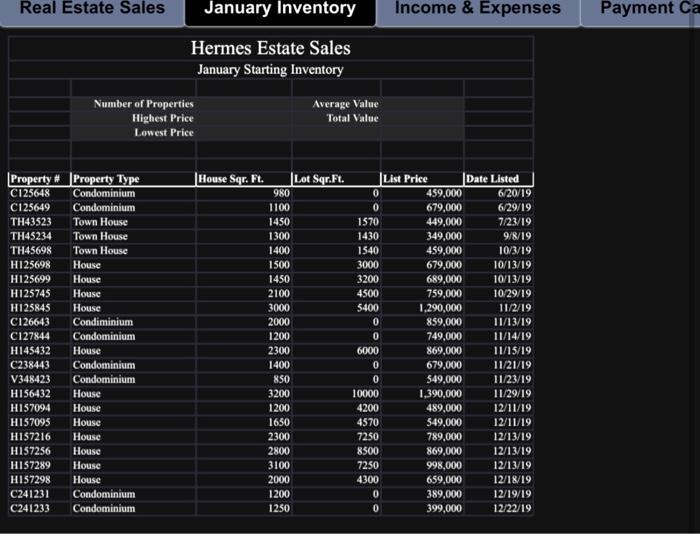Select property number TH45234

(39, 236)
